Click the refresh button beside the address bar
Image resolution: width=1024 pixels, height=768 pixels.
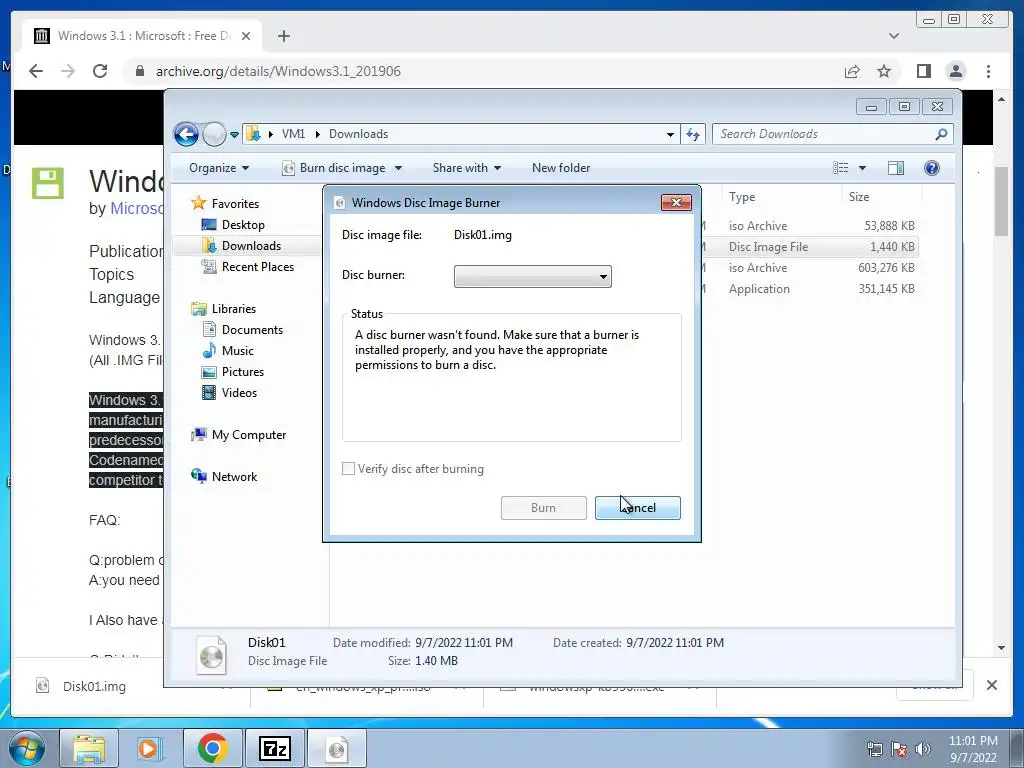click(693, 134)
